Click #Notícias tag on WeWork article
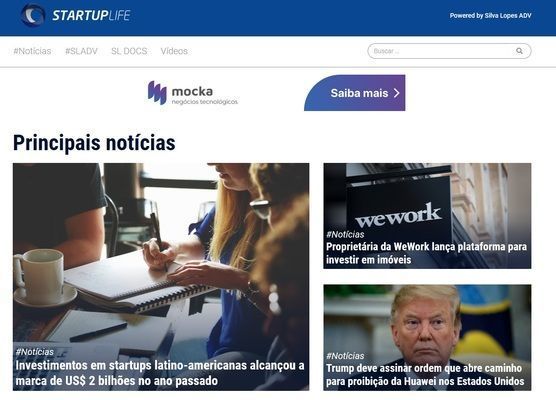This screenshot has height=400, width=556. pyautogui.click(x=345, y=234)
